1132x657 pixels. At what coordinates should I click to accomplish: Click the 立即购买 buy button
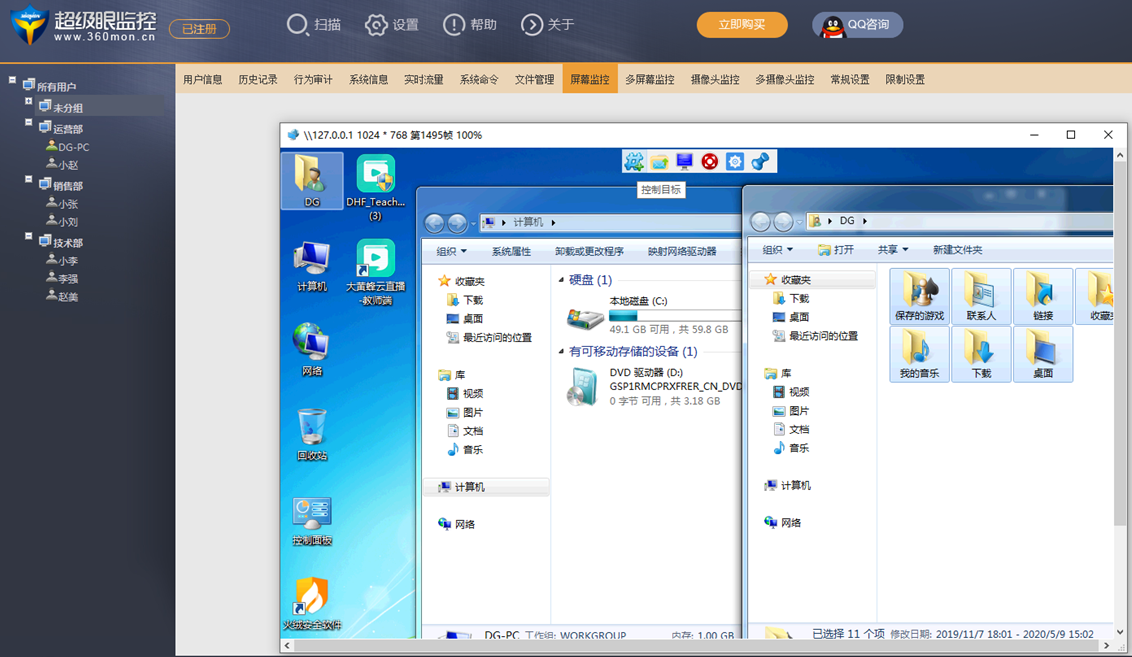click(x=741, y=25)
